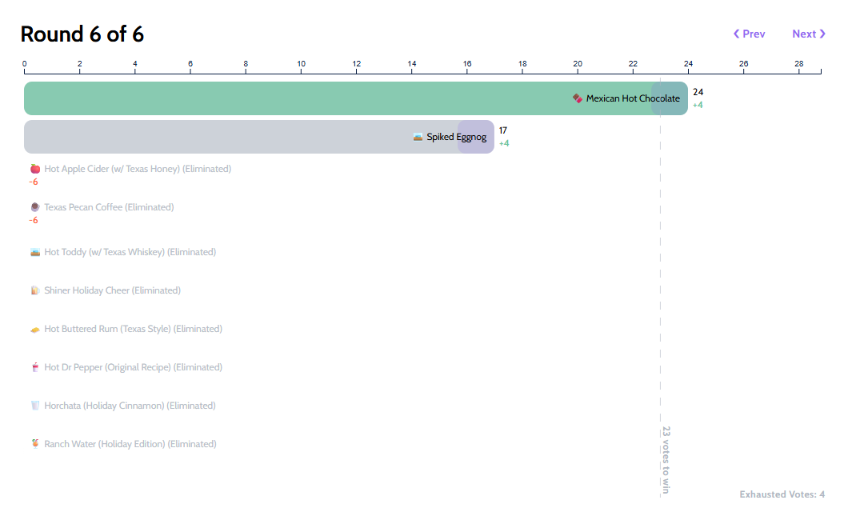Click Horchata (Holiday Cinnamon) eliminated row
The width and height of the screenshot is (849, 511).
123,406
